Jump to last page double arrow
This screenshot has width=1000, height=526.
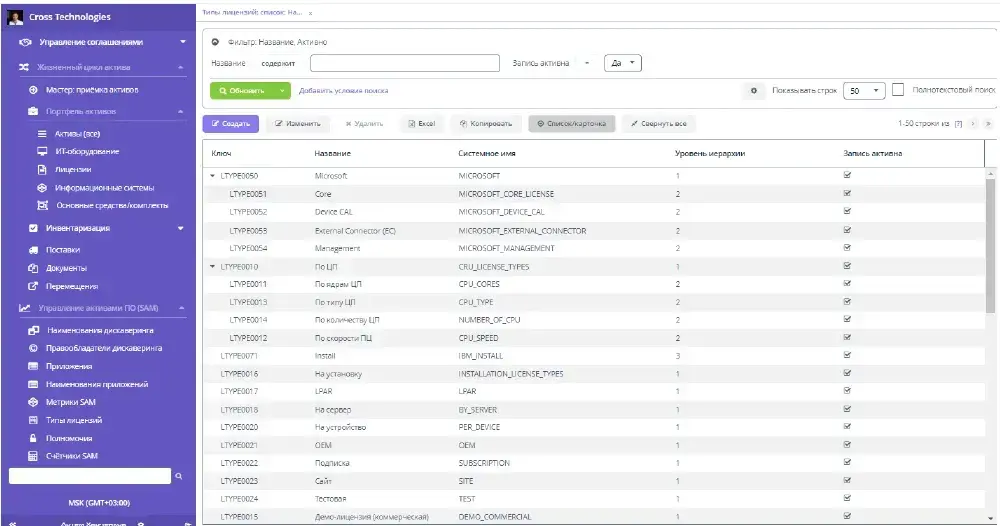(x=988, y=124)
